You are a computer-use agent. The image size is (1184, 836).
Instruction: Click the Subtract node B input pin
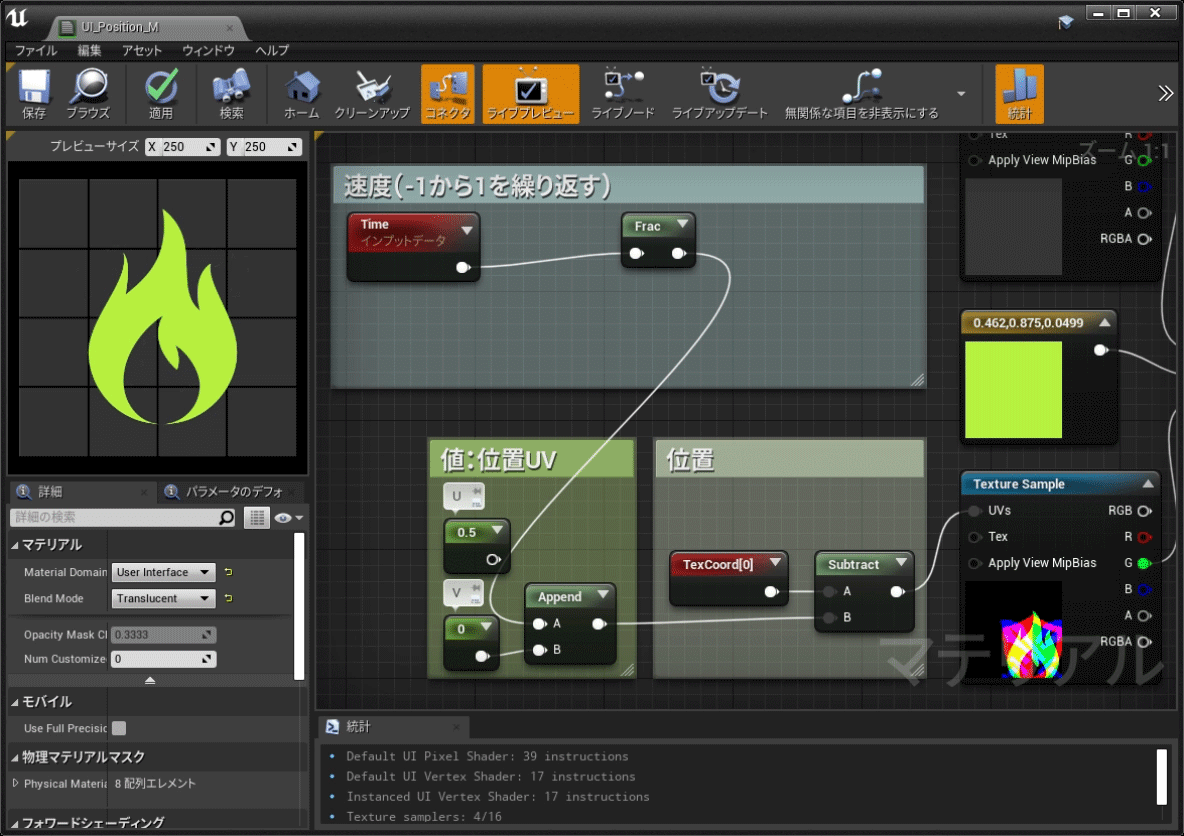point(830,618)
